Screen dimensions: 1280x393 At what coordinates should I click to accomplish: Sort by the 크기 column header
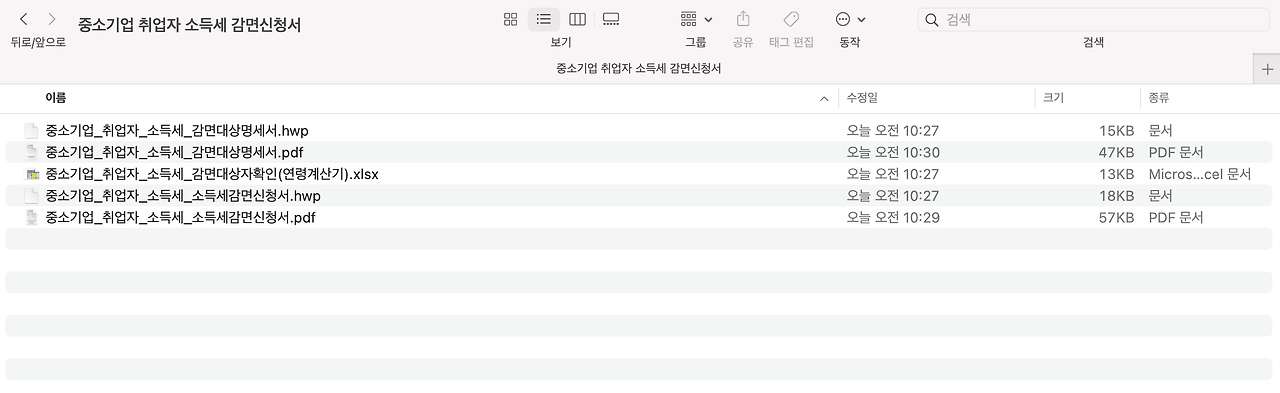(1053, 98)
